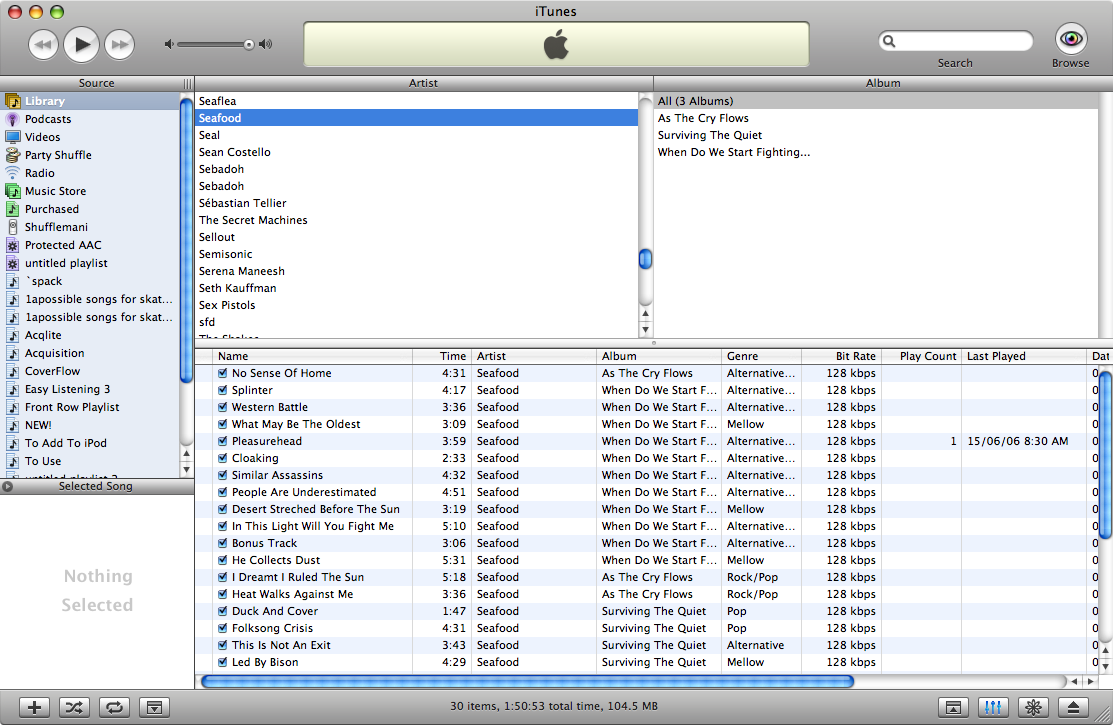
Task: Click the horizontal scrollbar in song list
Action: coord(527,682)
